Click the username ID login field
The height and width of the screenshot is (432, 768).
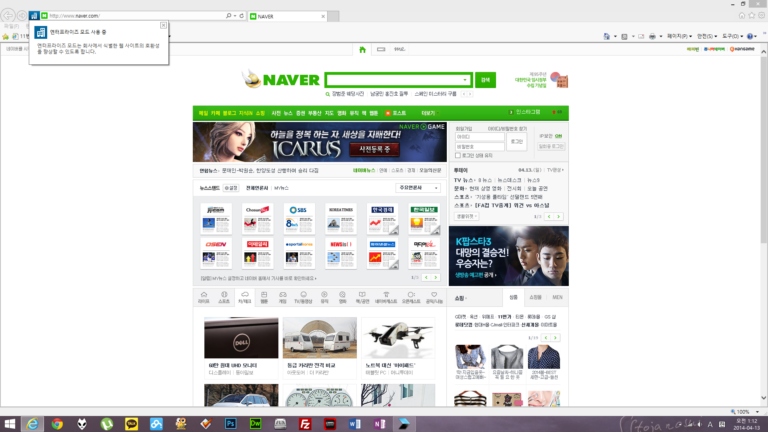click(x=479, y=137)
